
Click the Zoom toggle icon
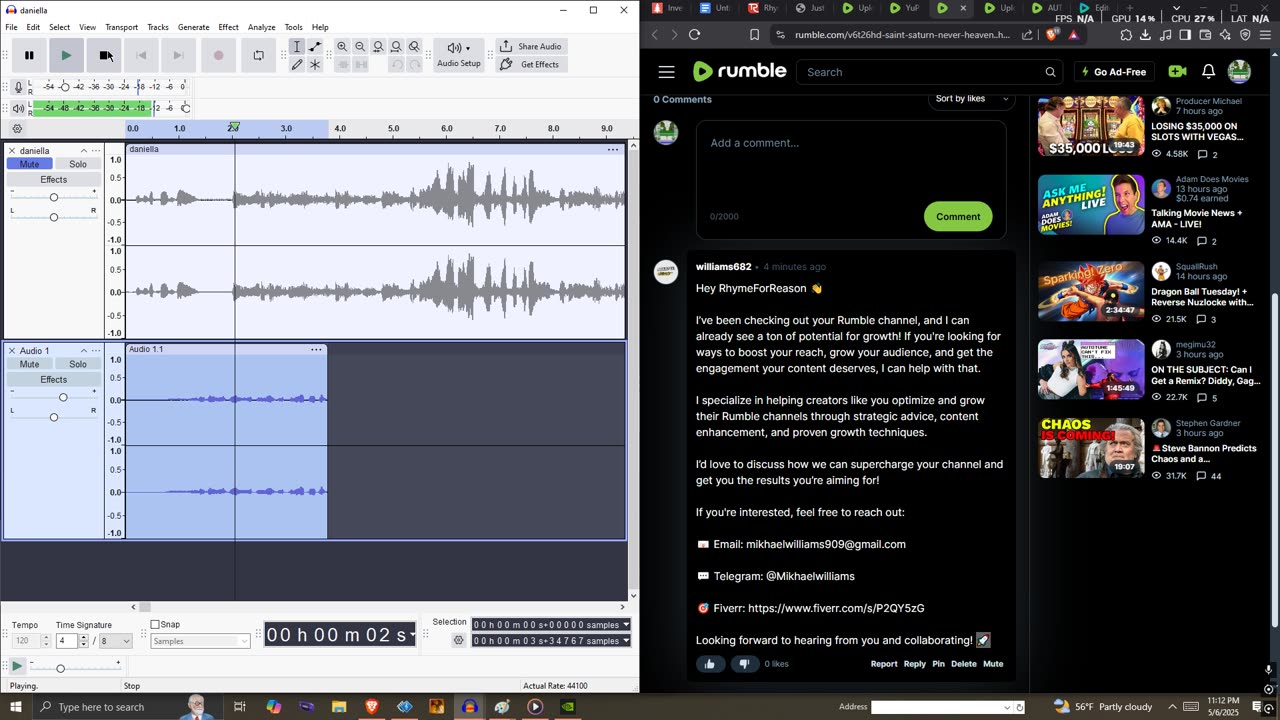414,47
